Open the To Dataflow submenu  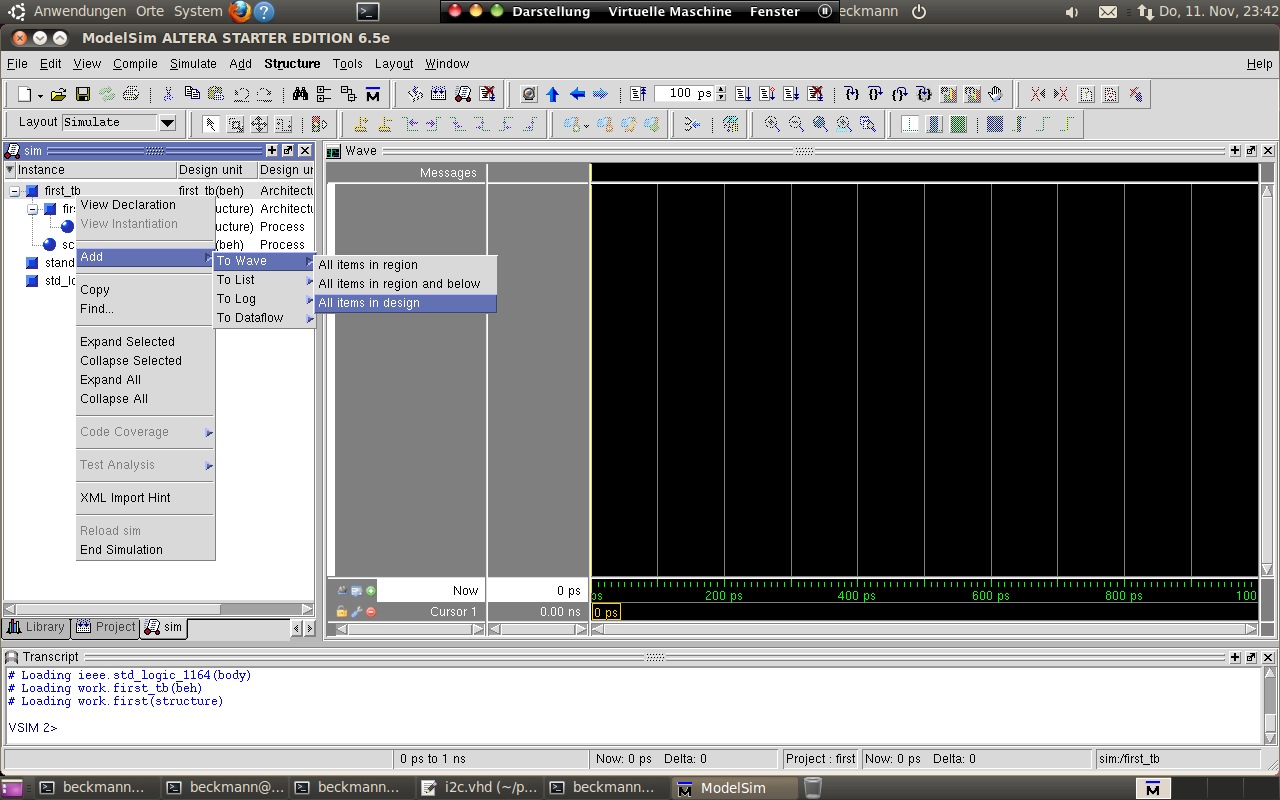265,318
